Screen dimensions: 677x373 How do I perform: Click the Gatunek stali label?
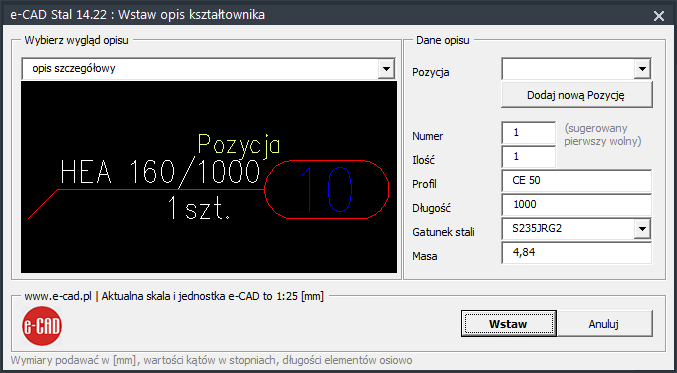coord(443,232)
